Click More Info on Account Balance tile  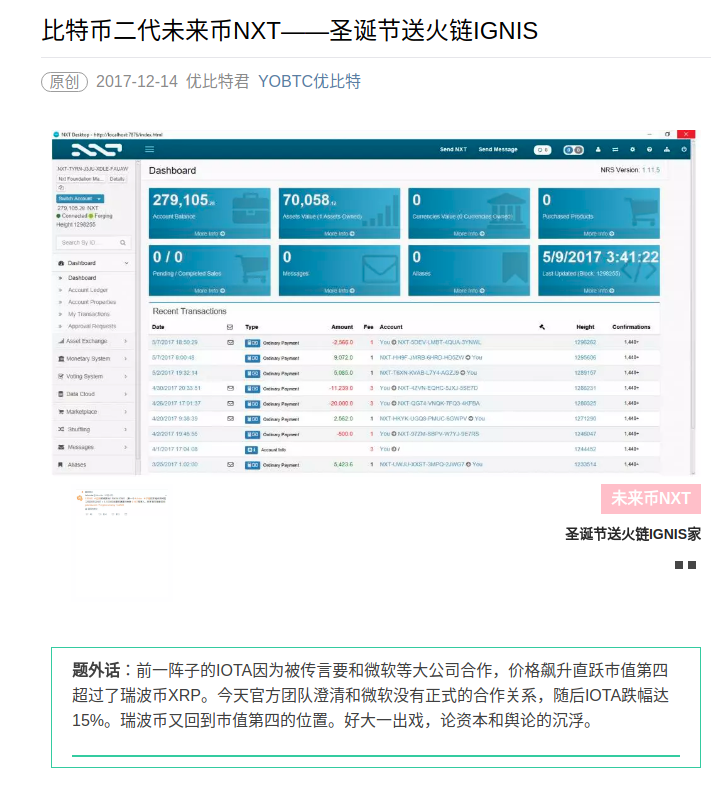tap(209, 234)
